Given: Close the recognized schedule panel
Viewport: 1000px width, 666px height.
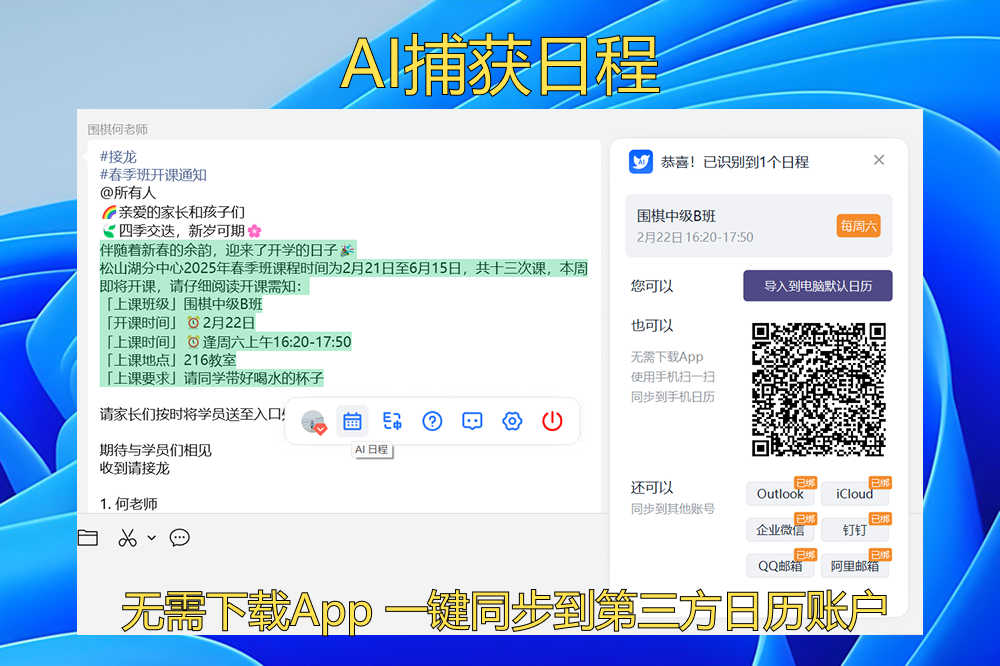Looking at the screenshot, I should [879, 160].
